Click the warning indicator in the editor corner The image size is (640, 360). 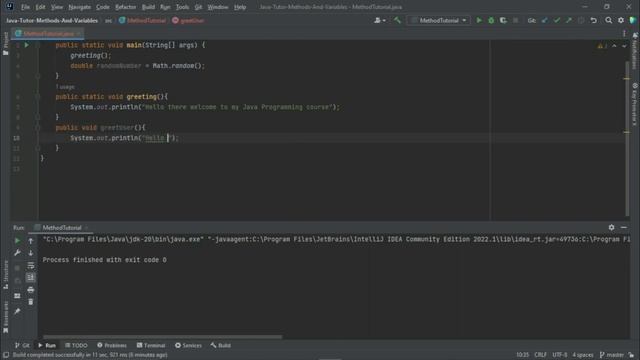pos(602,46)
